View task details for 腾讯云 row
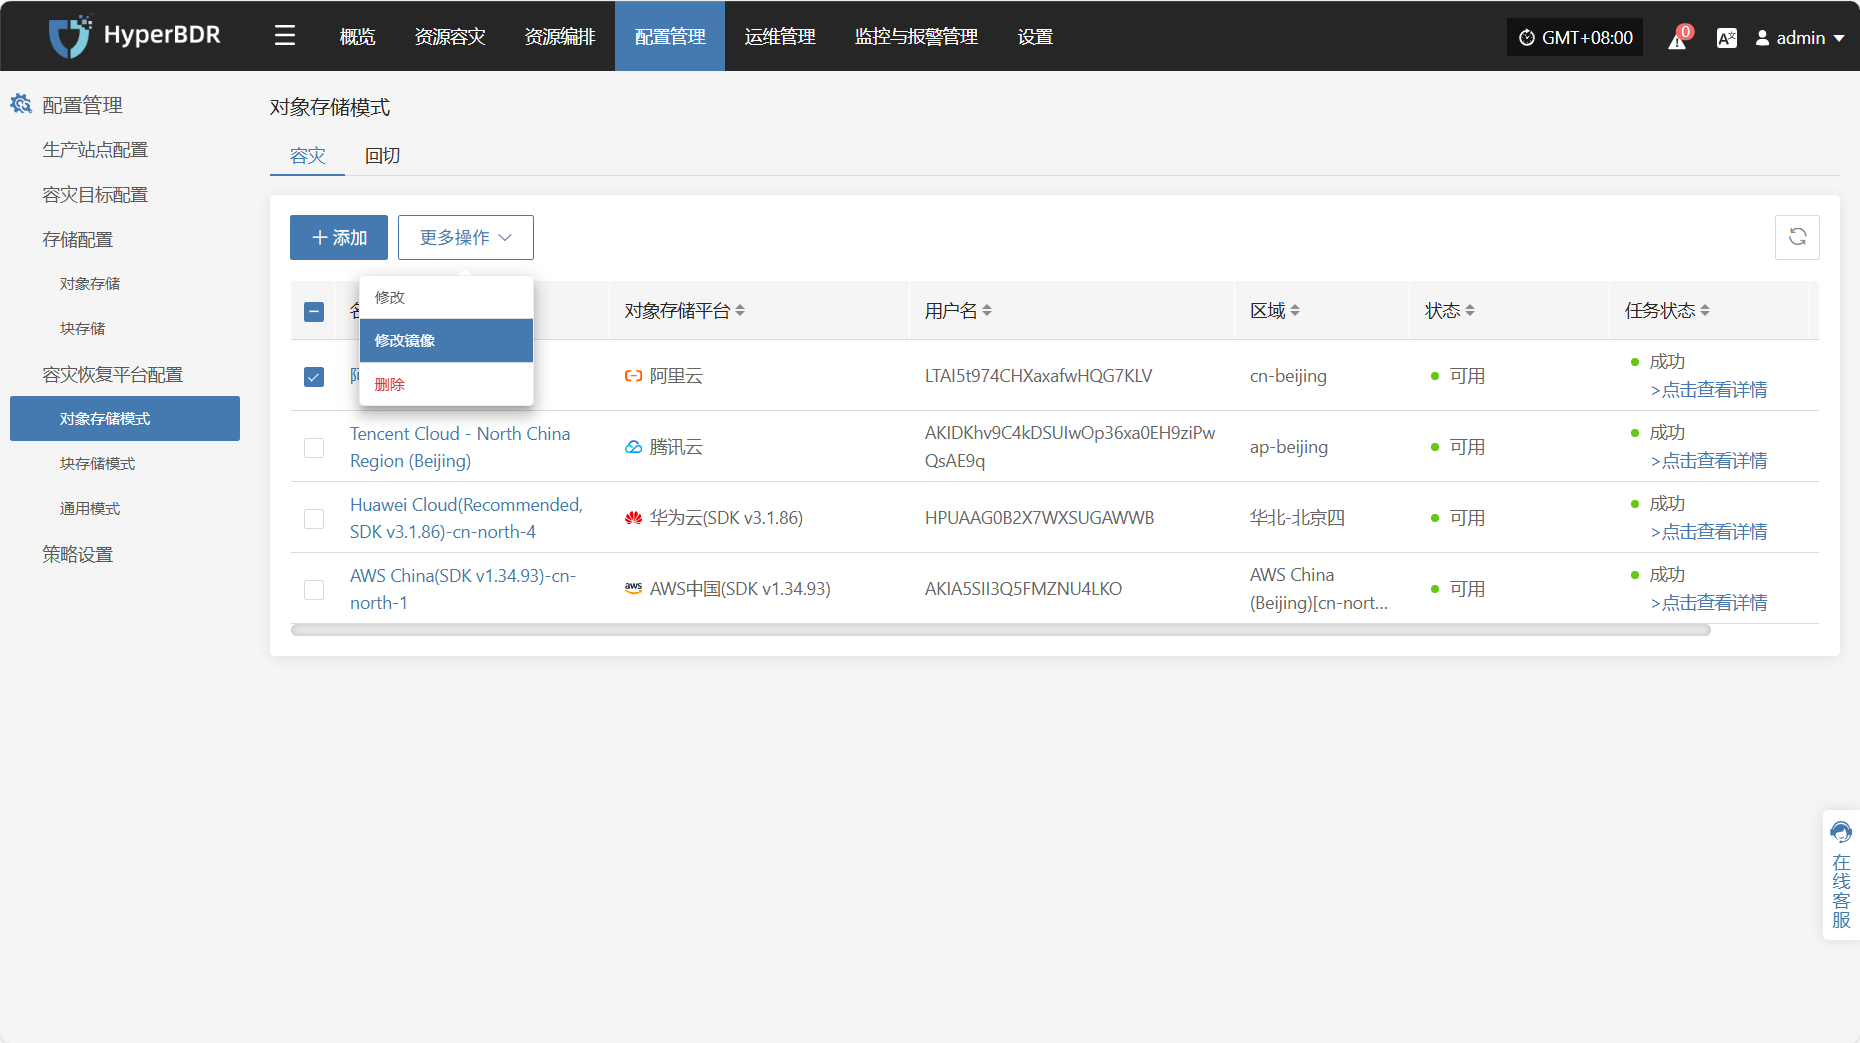1860x1043 pixels. pos(1709,461)
